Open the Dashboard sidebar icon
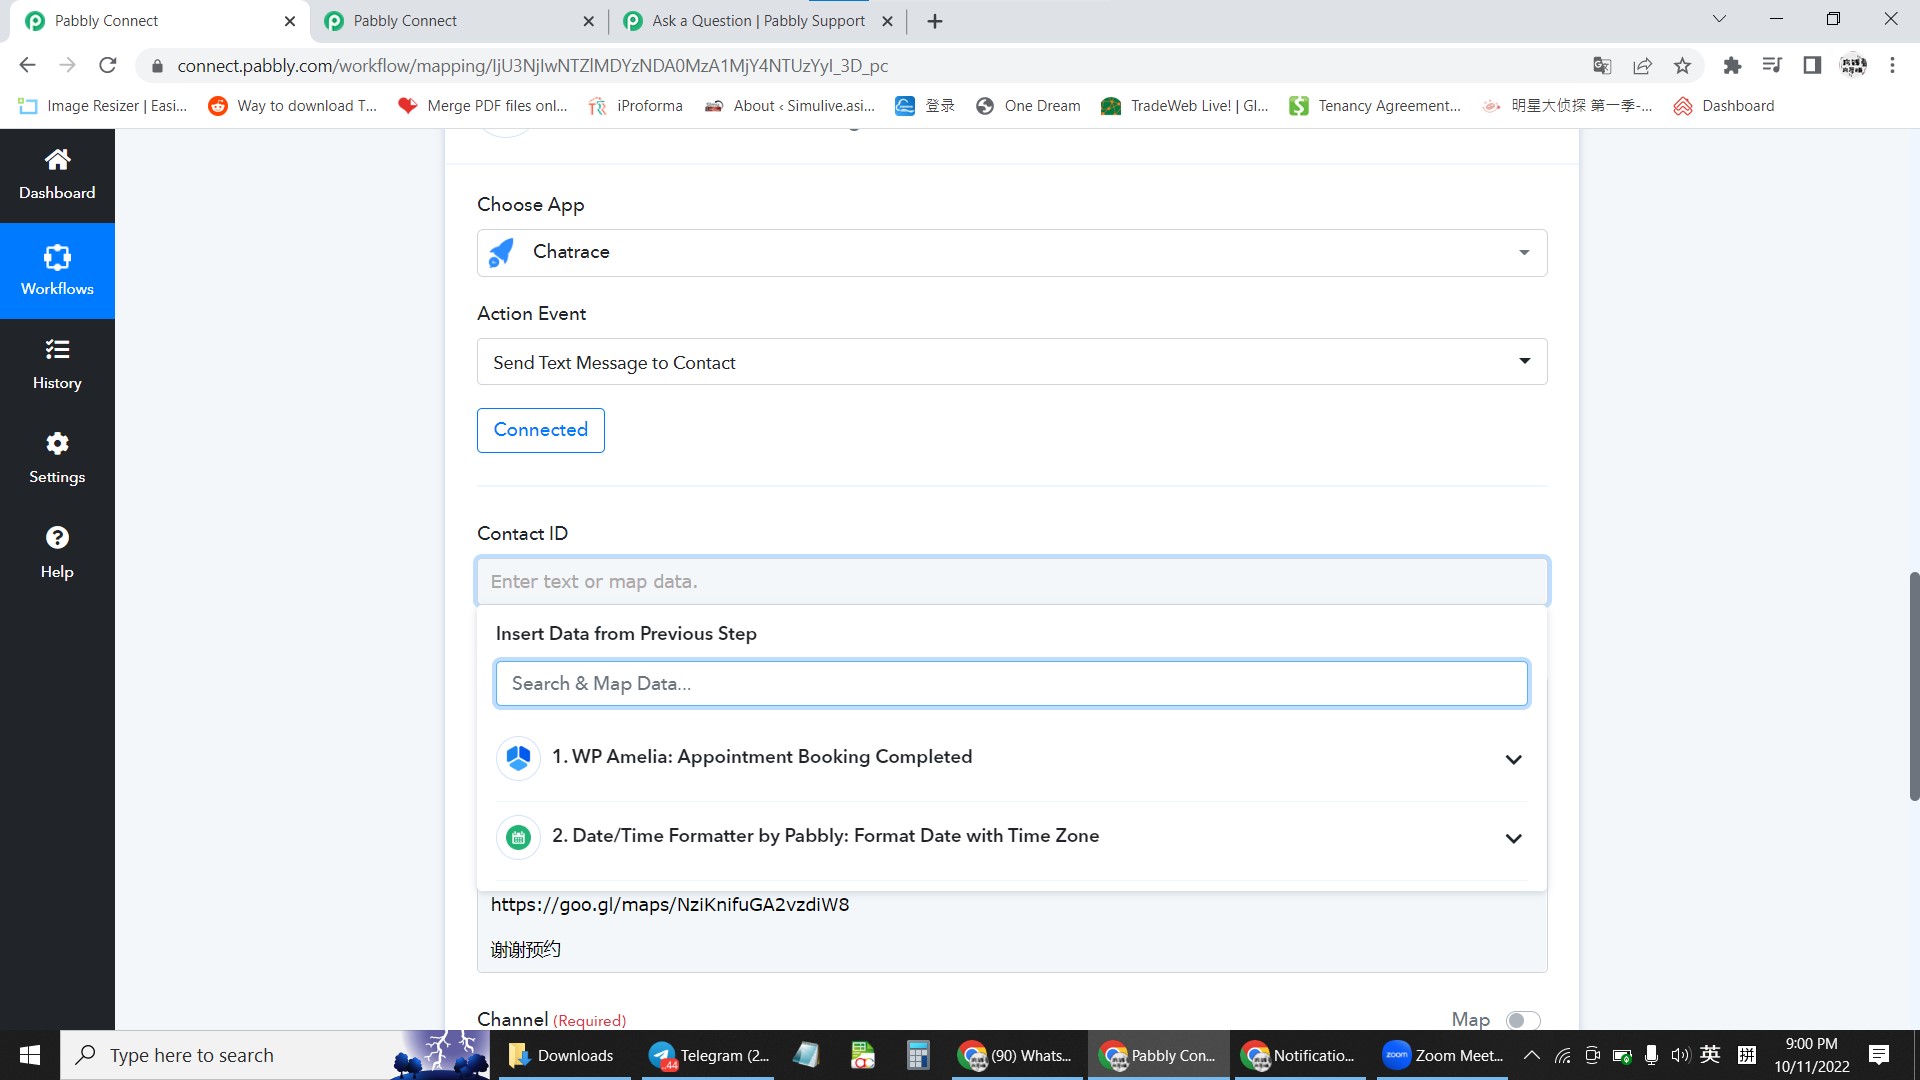1920x1080 pixels. point(57,175)
